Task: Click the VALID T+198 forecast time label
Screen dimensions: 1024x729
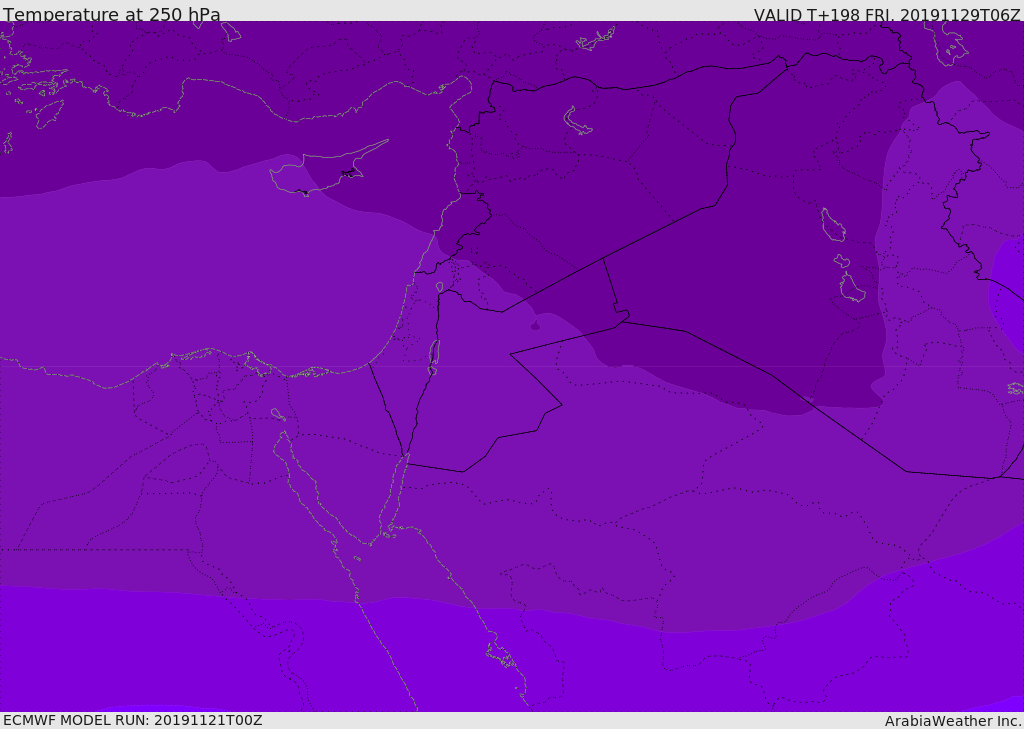Action: [x=886, y=15]
